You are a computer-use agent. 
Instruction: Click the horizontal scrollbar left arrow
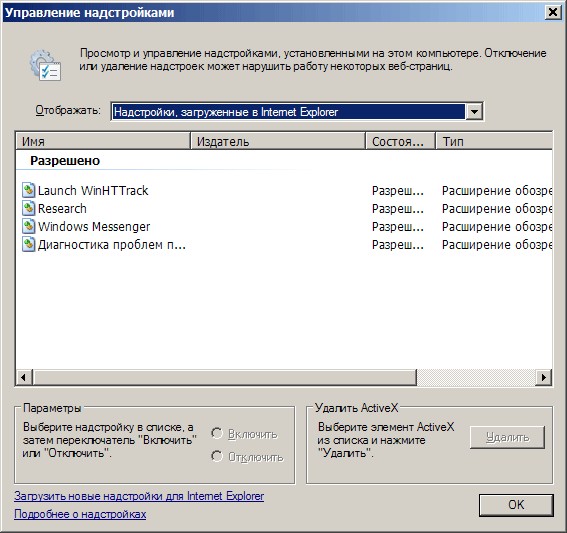[24, 378]
